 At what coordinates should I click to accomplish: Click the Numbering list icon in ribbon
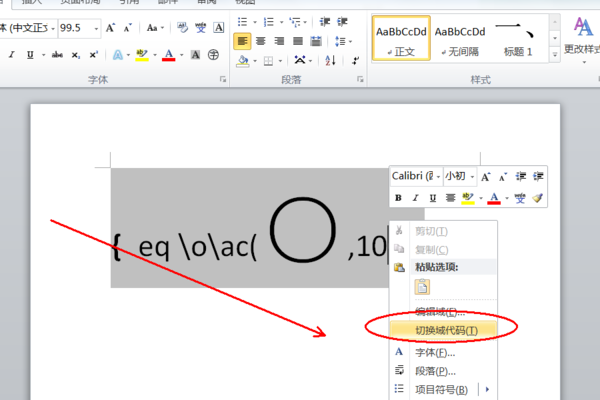269,22
